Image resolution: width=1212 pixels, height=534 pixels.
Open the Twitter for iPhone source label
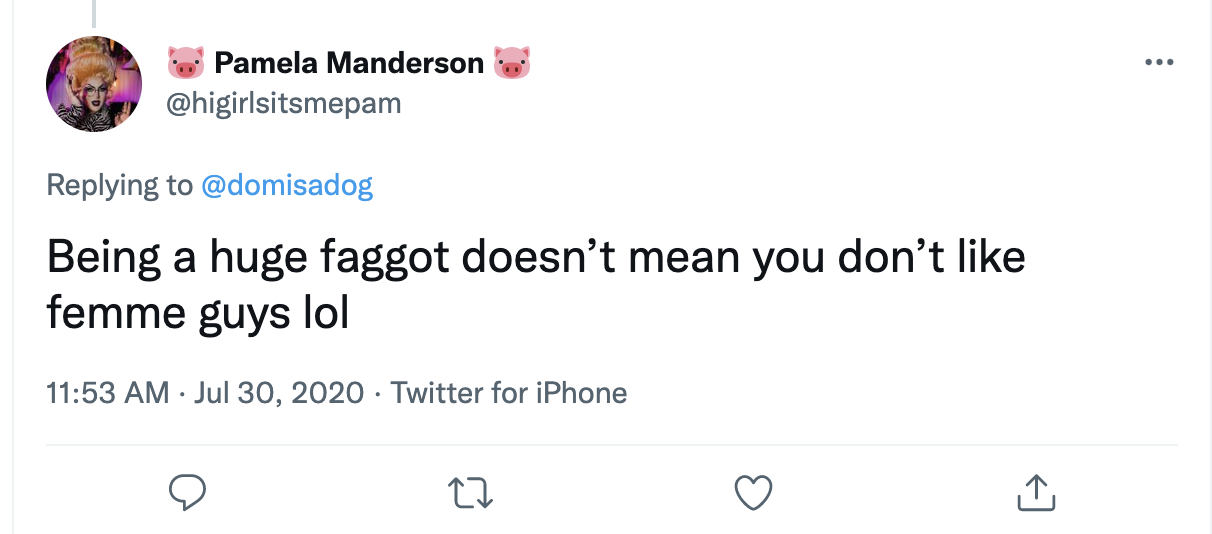pos(508,393)
